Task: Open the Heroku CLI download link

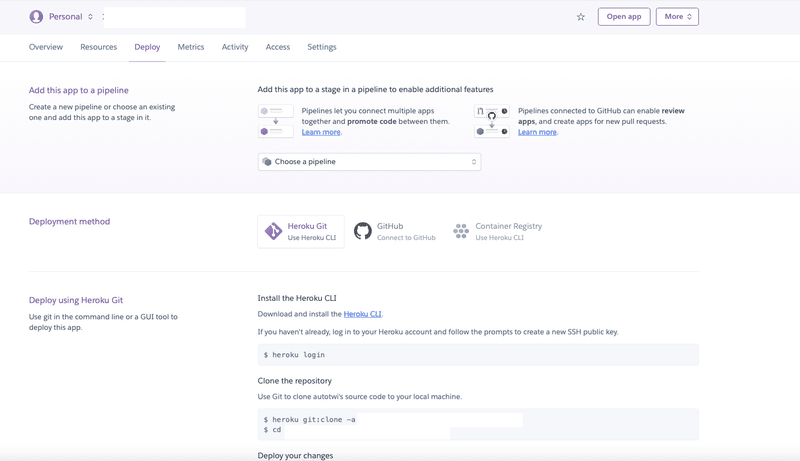Action: [363, 314]
